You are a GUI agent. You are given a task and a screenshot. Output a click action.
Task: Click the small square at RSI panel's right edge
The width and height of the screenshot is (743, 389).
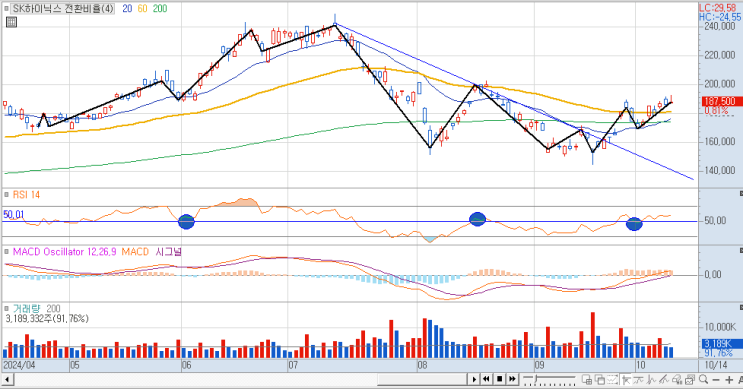(x=741, y=193)
